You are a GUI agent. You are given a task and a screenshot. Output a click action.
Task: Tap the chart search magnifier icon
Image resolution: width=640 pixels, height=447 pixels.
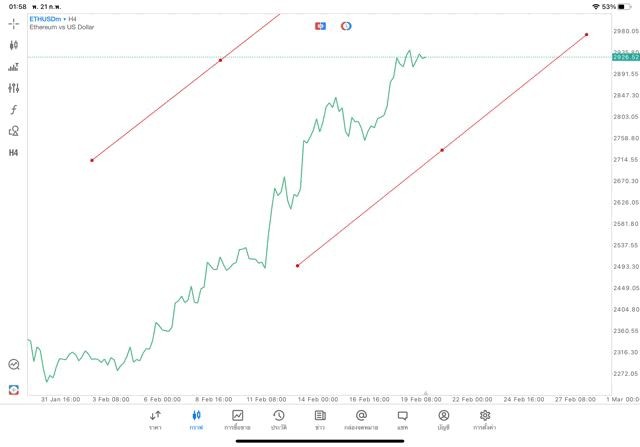(13, 365)
